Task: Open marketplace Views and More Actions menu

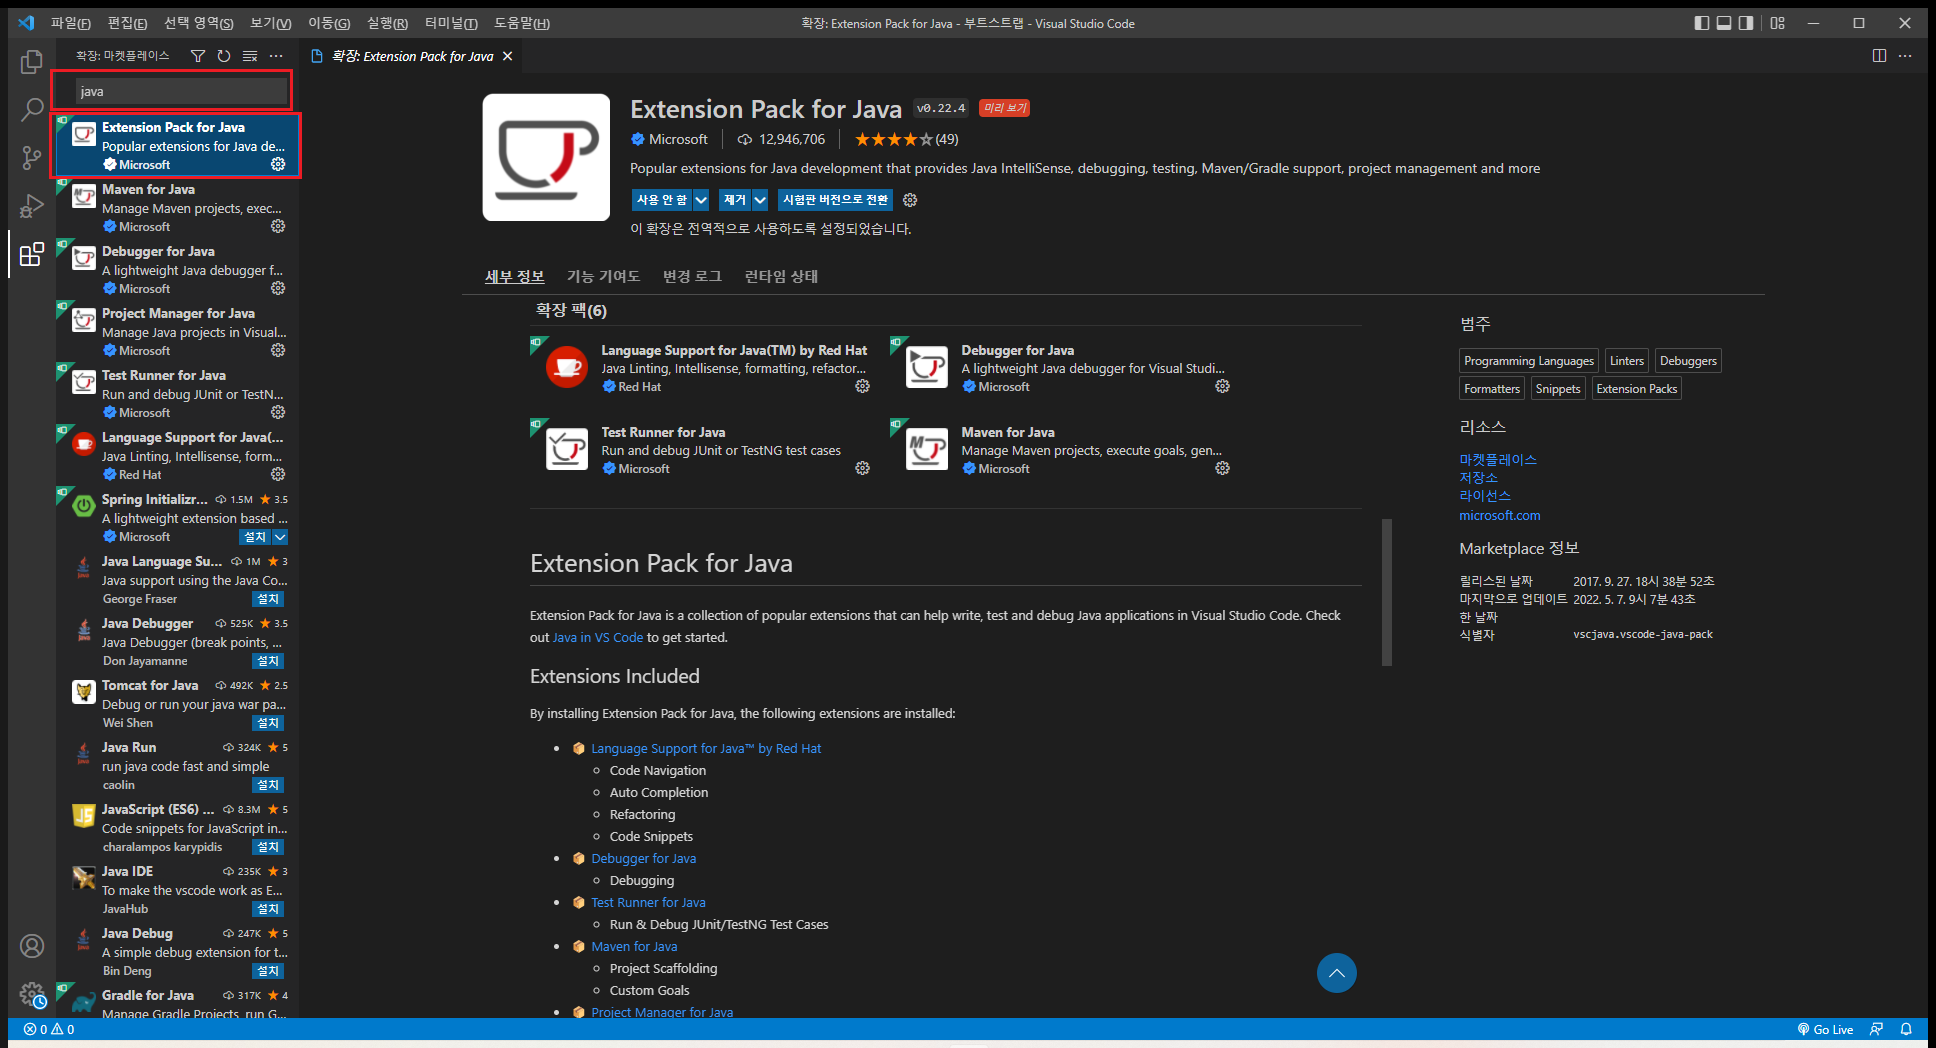Action: pyautogui.click(x=276, y=56)
